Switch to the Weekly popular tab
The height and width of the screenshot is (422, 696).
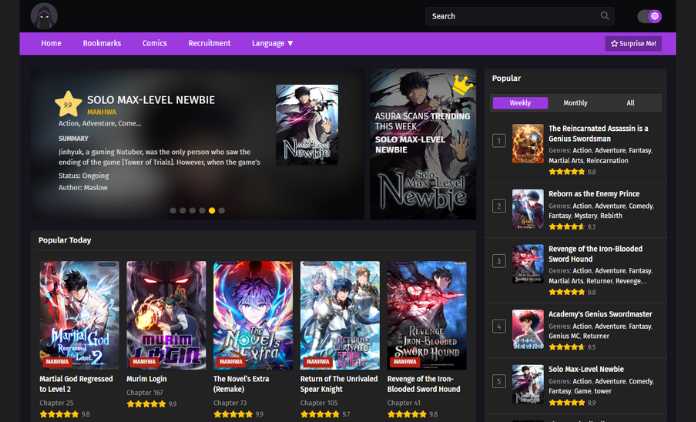tap(520, 103)
